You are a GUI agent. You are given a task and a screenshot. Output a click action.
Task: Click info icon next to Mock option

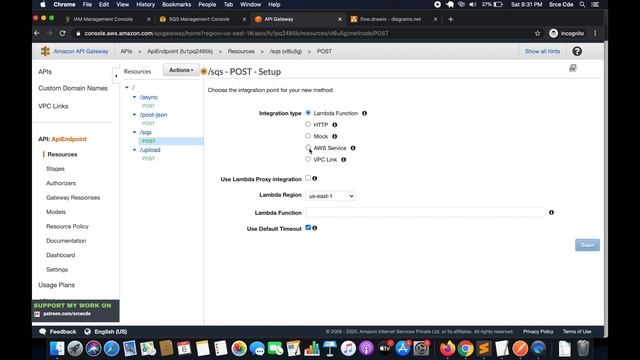[x=335, y=136]
